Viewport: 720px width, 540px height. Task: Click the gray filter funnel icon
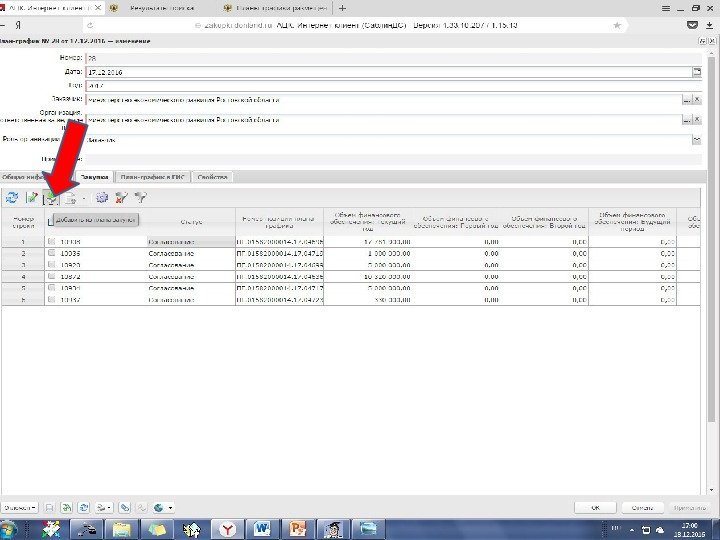(141, 198)
